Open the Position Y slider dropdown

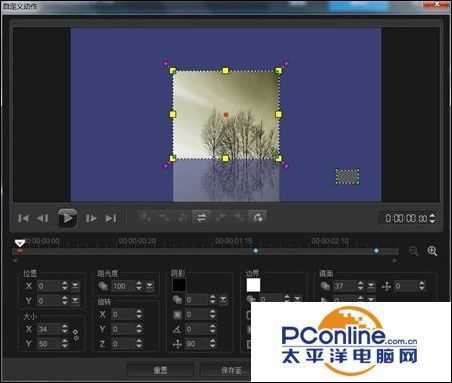pos(75,300)
